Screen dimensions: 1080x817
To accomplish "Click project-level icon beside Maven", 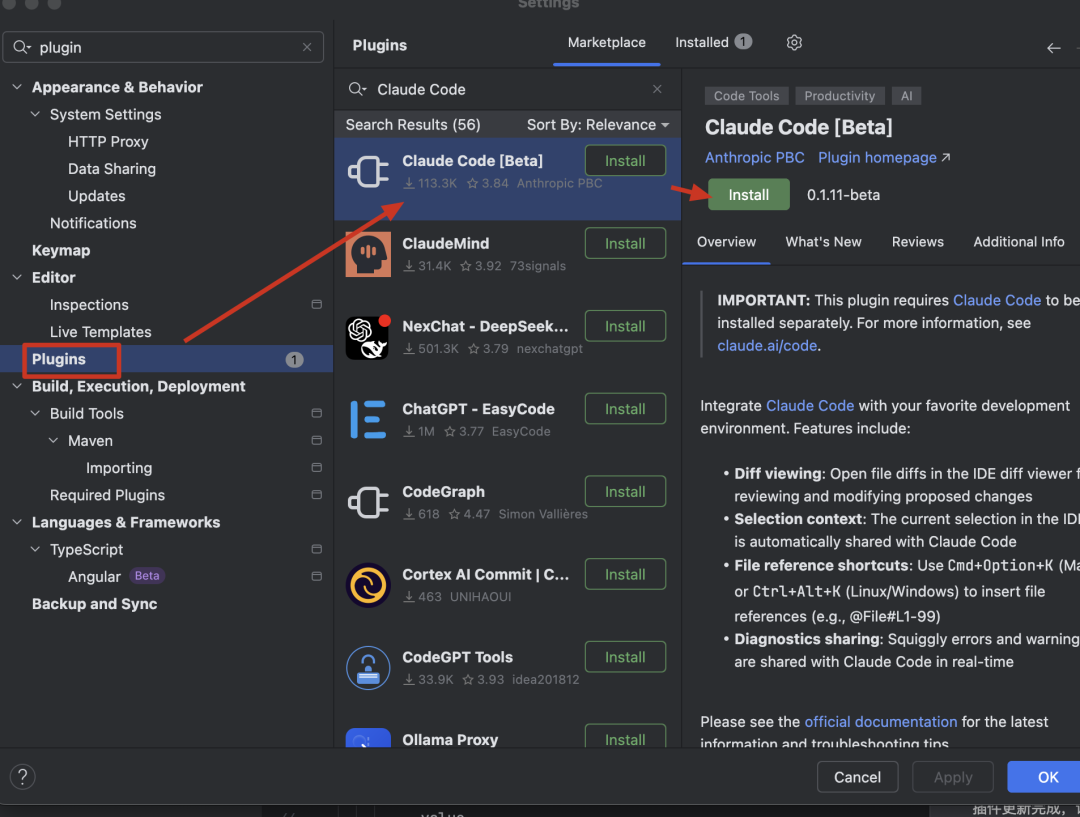I will [317, 440].
